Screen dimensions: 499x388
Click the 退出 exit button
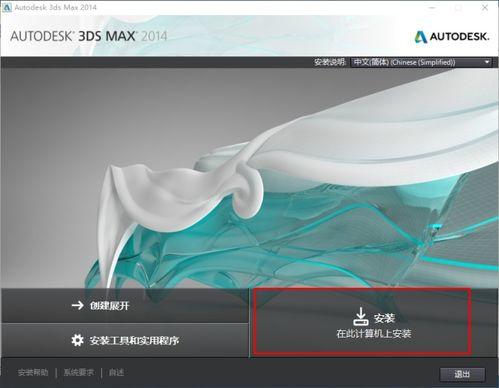pos(462,374)
